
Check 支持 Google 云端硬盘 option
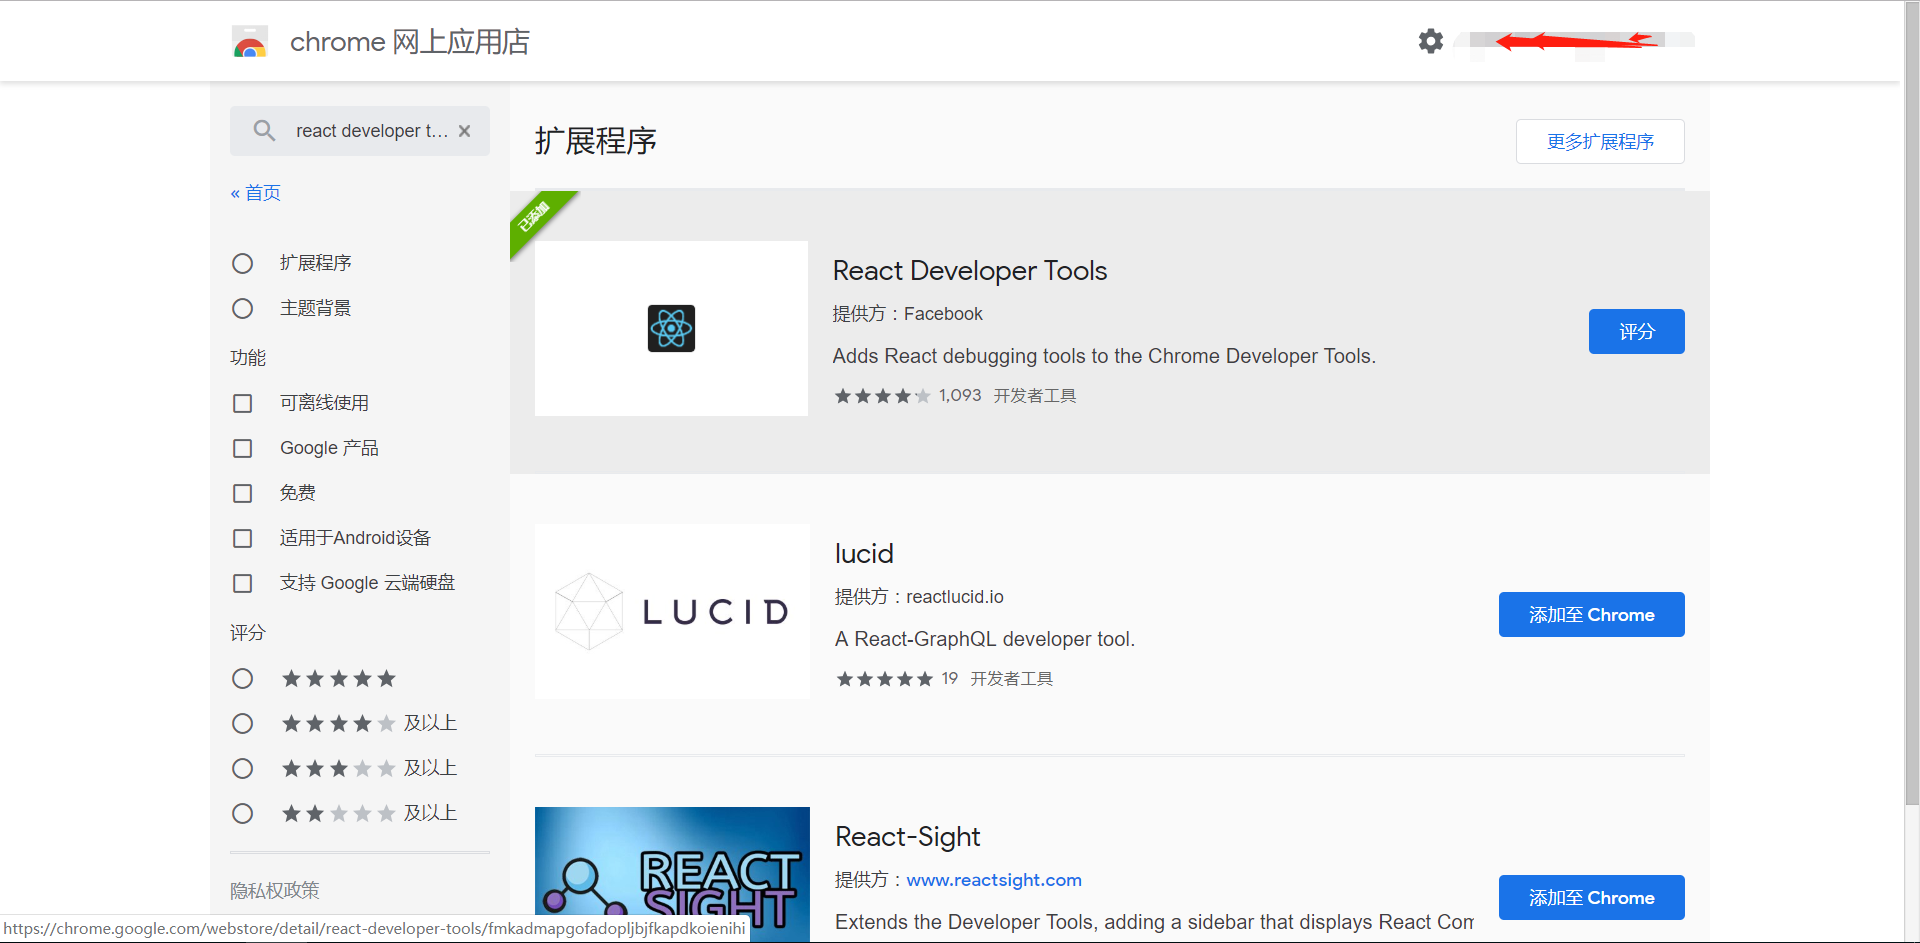point(242,583)
